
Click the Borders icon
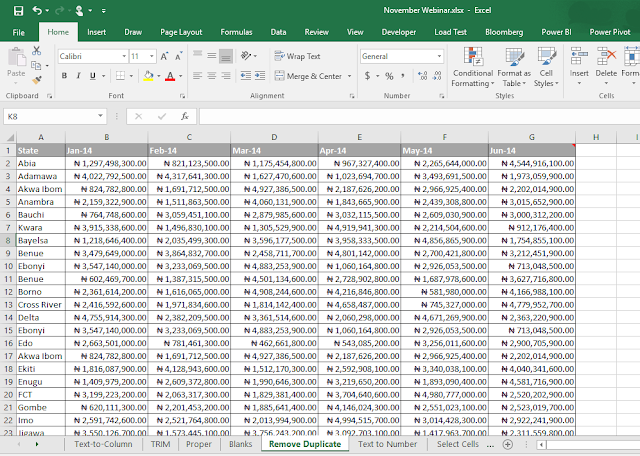(x=120, y=76)
